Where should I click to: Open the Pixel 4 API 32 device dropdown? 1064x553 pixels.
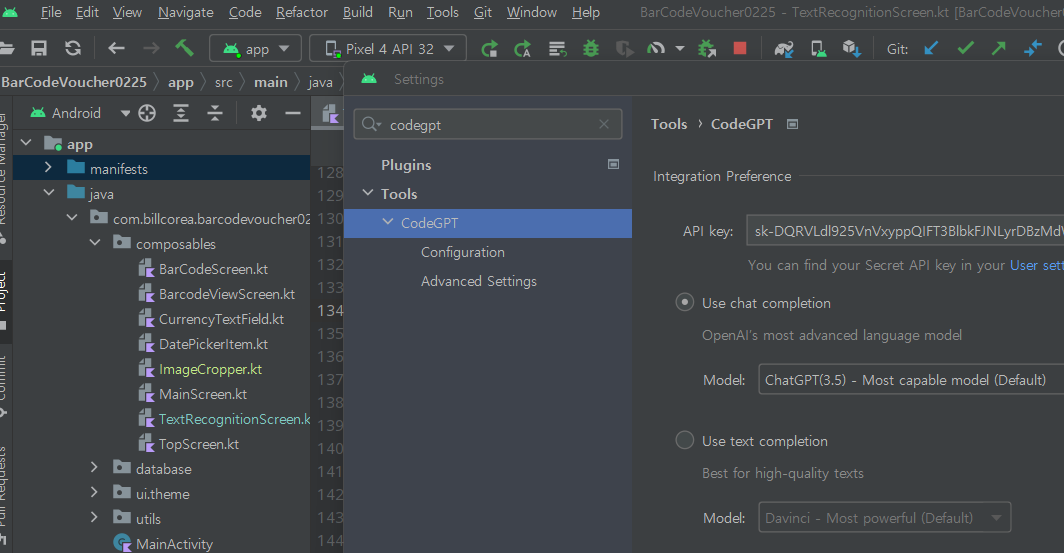pyautogui.click(x=388, y=49)
